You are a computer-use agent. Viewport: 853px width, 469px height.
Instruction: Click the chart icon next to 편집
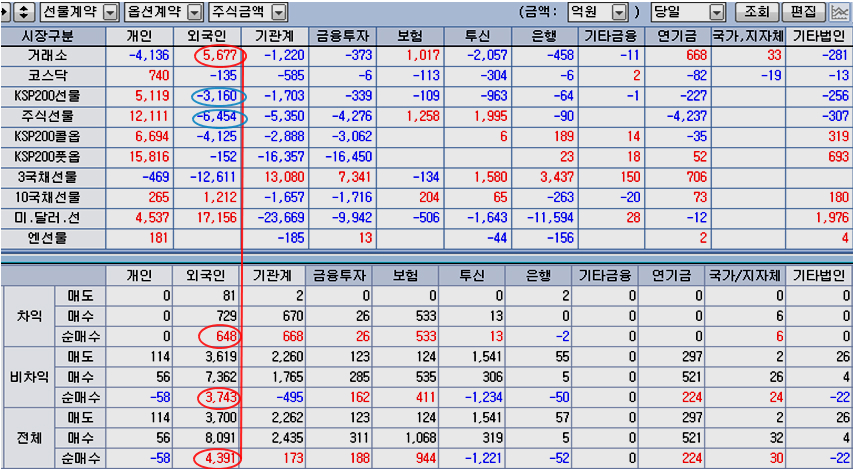pos(841,12)
